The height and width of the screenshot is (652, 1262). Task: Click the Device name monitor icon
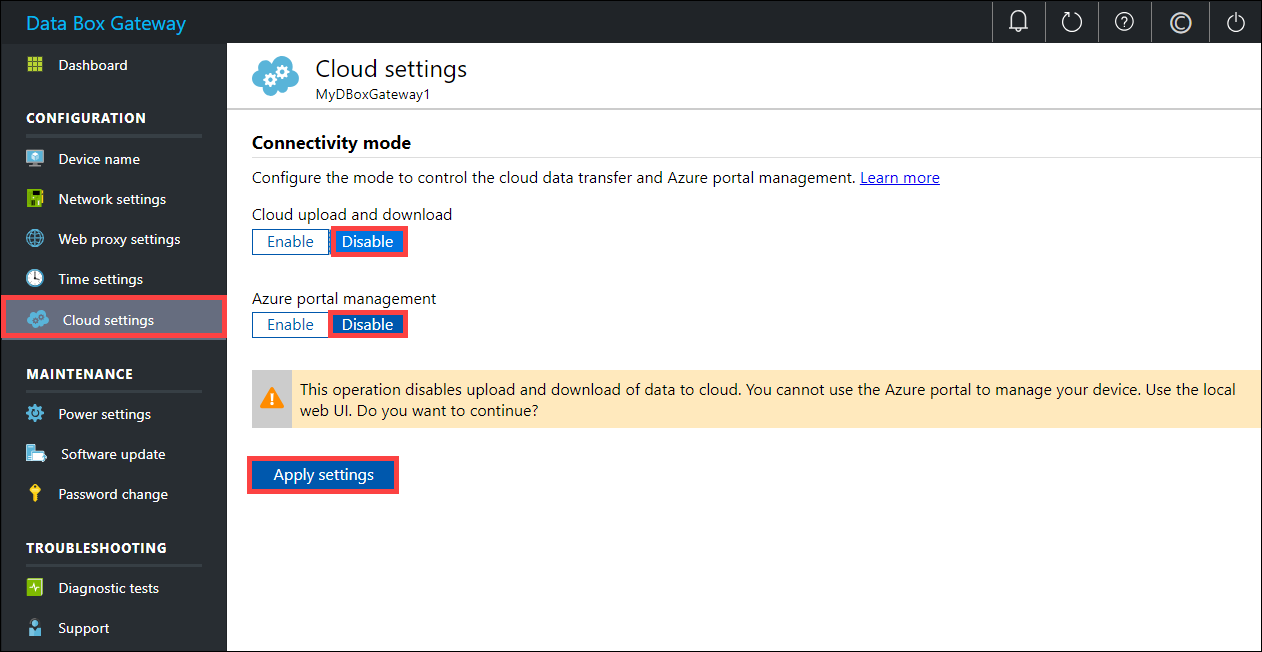click(35, 159)
